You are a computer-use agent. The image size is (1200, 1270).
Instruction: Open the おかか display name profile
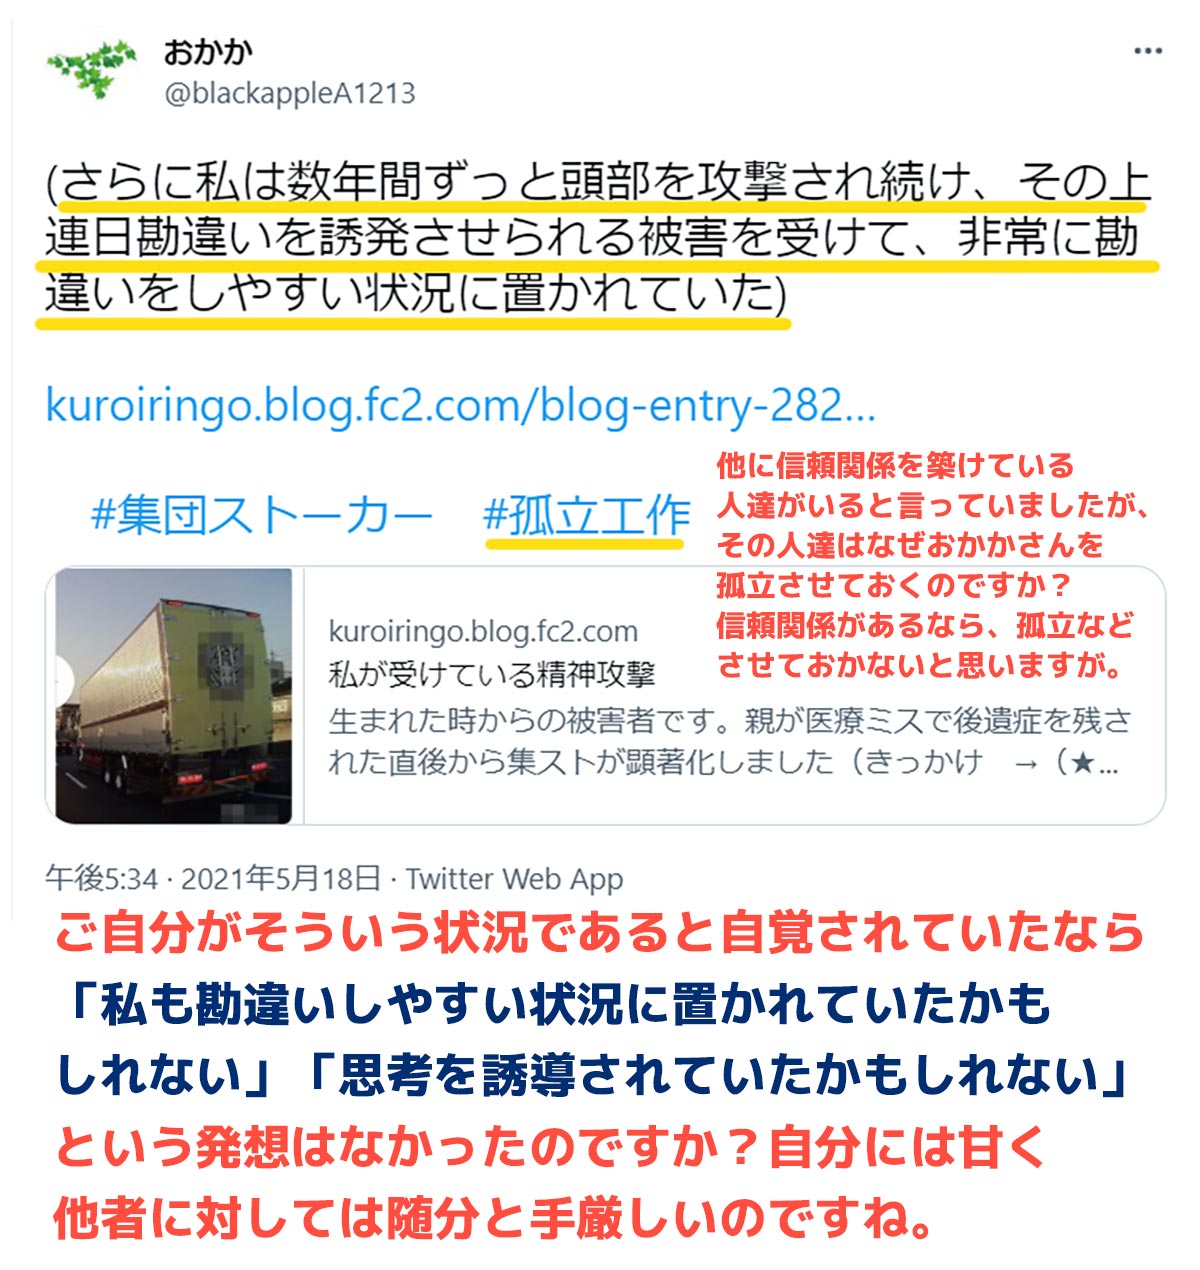208,52
